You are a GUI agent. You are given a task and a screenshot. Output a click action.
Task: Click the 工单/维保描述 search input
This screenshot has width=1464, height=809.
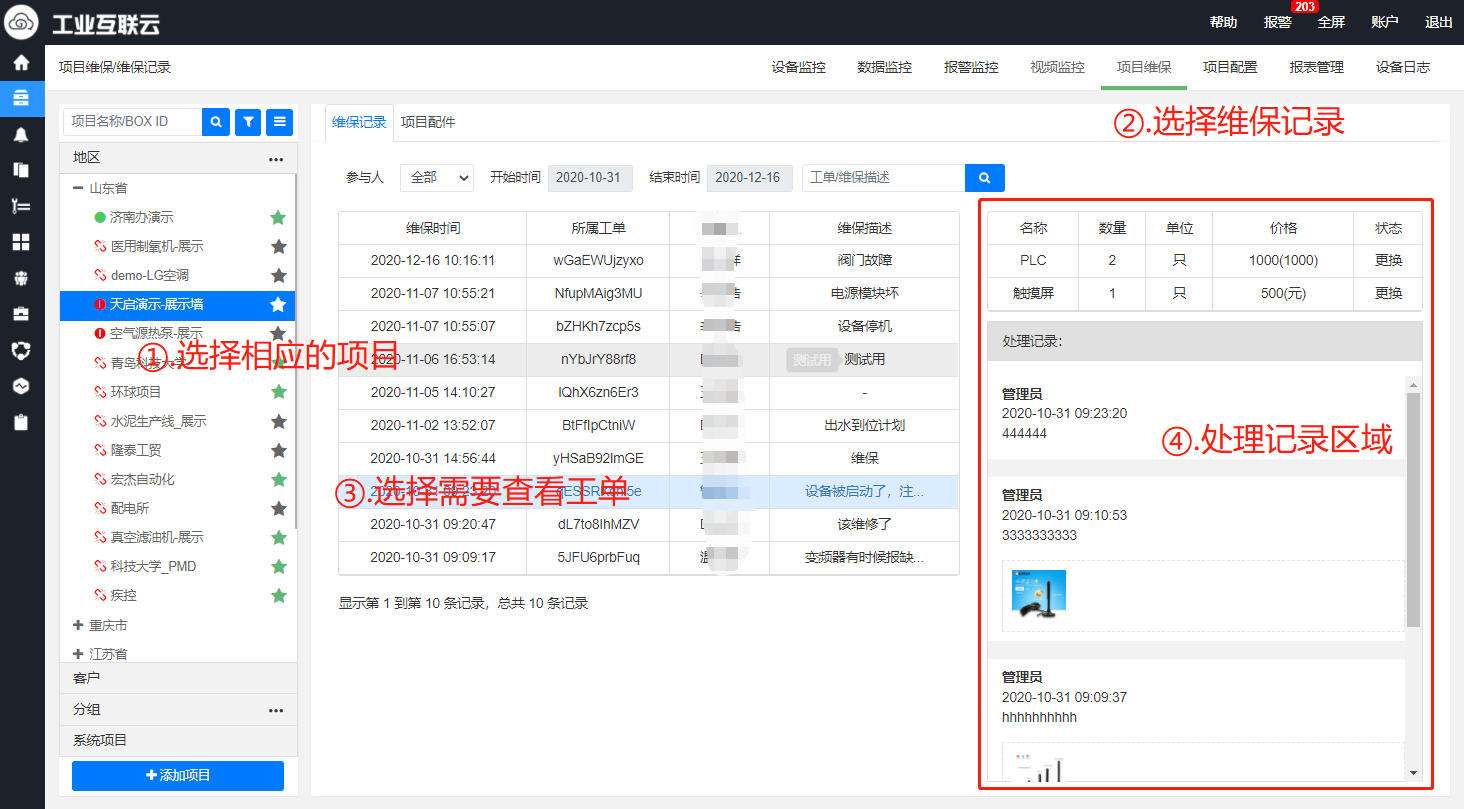[x=884, y=178]
